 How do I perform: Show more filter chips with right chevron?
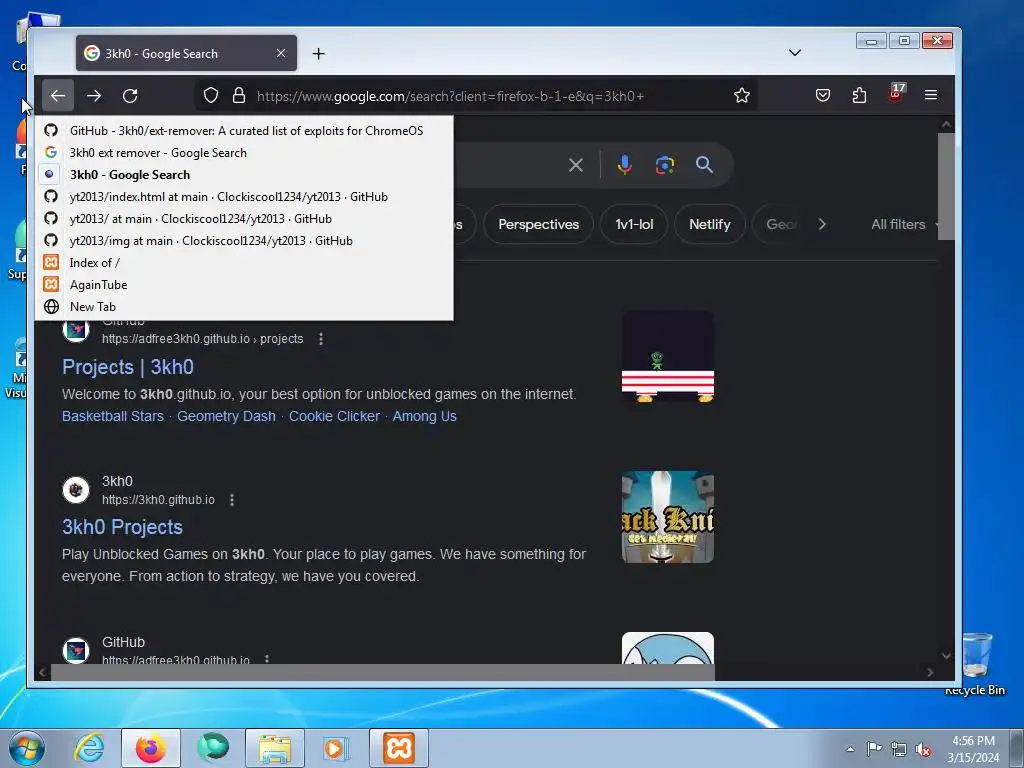click(822, 224)
